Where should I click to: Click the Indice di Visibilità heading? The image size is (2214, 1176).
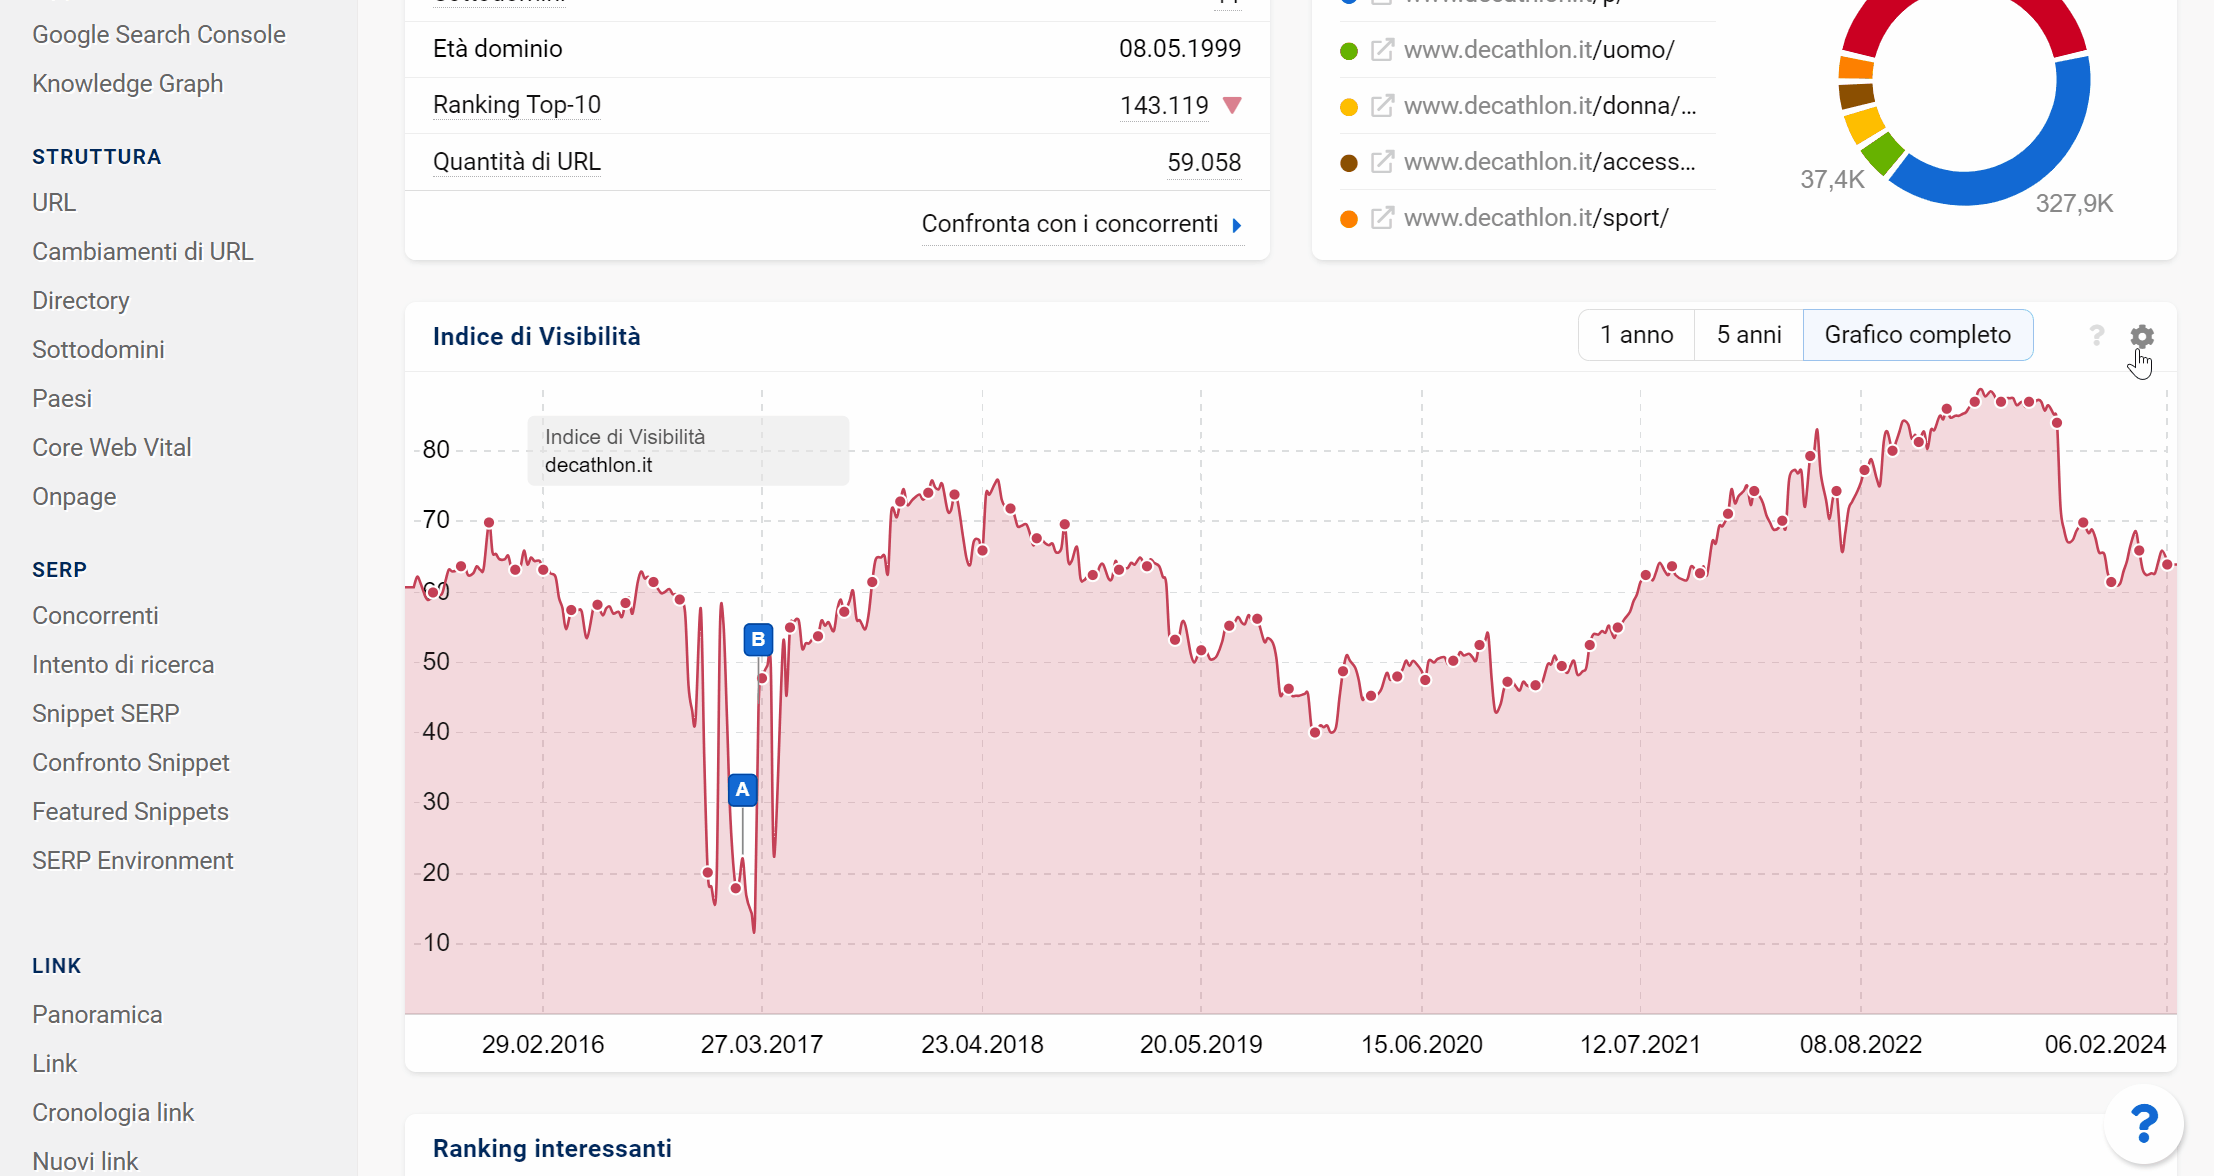coord(536,337)
